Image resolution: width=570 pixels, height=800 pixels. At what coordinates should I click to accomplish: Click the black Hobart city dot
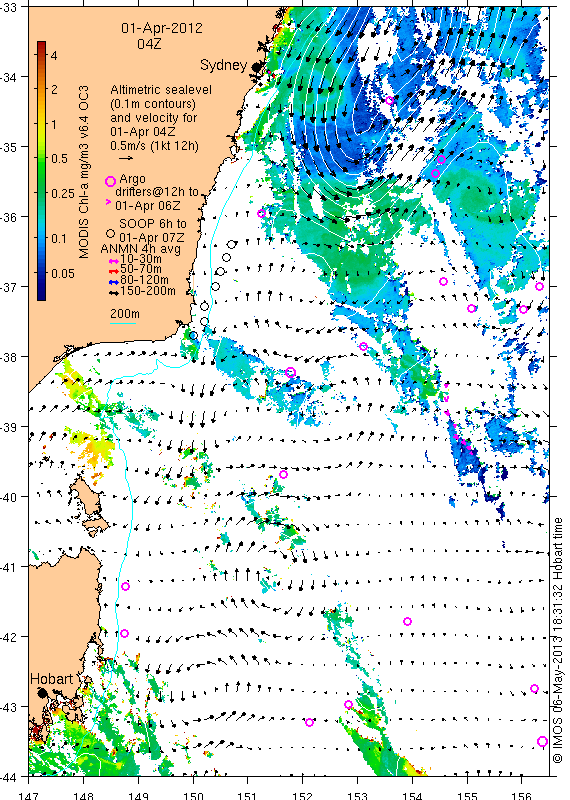(x=42, y=693)
